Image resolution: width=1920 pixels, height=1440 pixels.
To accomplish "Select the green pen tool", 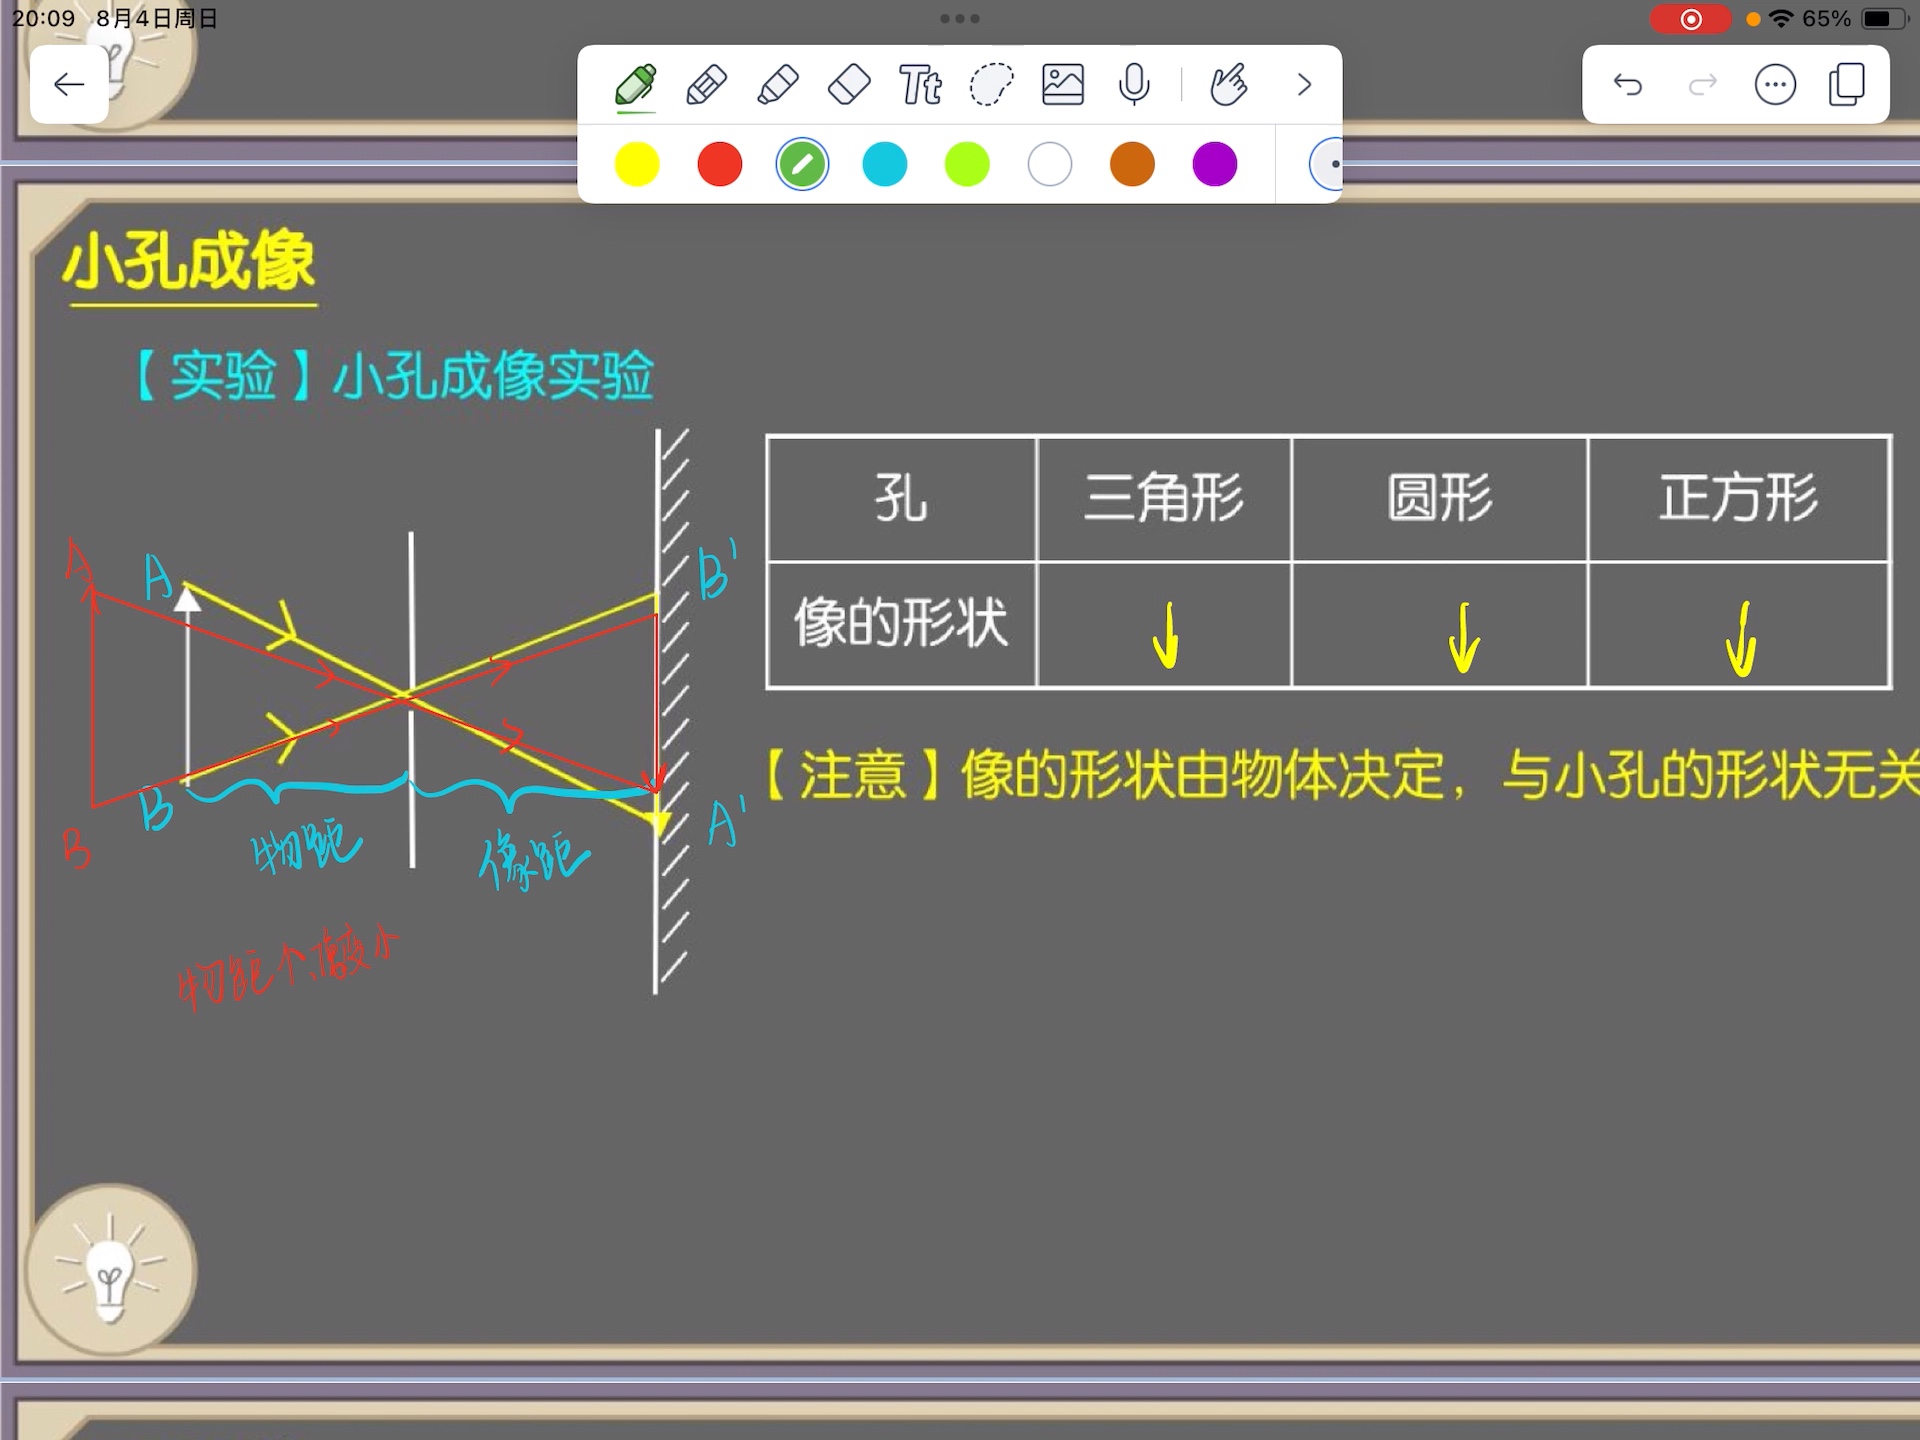I will tap(636, 85).
